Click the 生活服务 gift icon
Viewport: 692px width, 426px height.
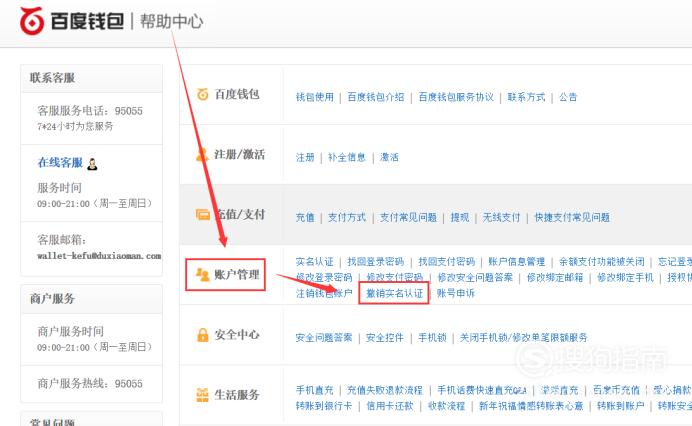point(202,395)
